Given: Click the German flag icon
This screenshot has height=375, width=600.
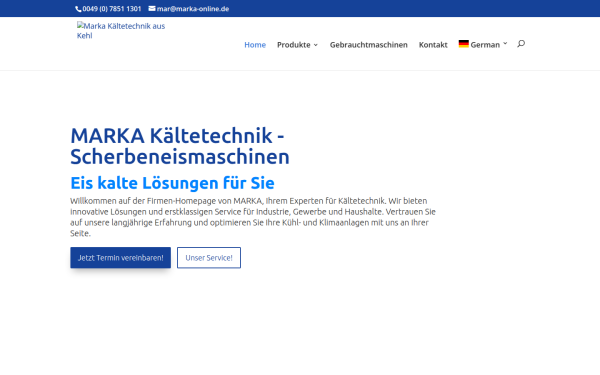Looking at the screenshot, I should 464,44.
